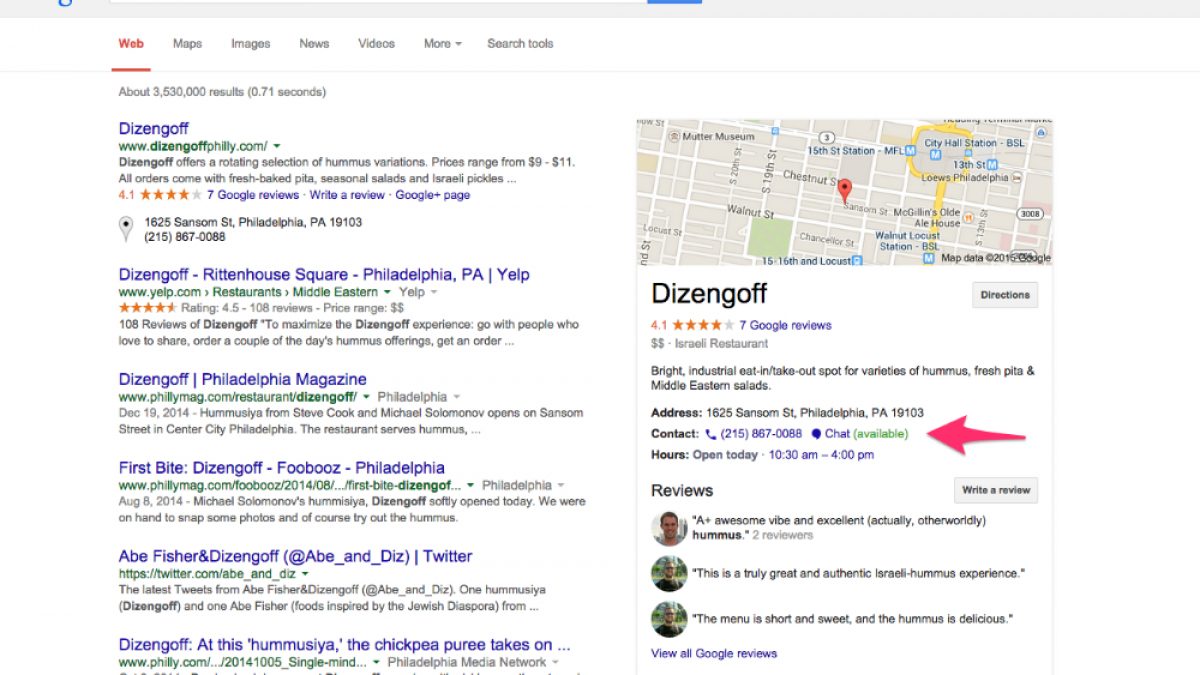Click 7 Google reviews in knowledge panel
The height and width of the screenshot is (675, 1200).
coord(785,325)
